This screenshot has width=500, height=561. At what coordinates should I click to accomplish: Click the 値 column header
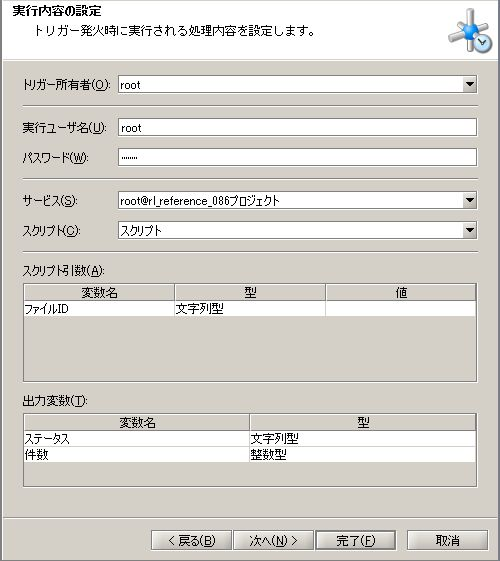click(401, 292)
